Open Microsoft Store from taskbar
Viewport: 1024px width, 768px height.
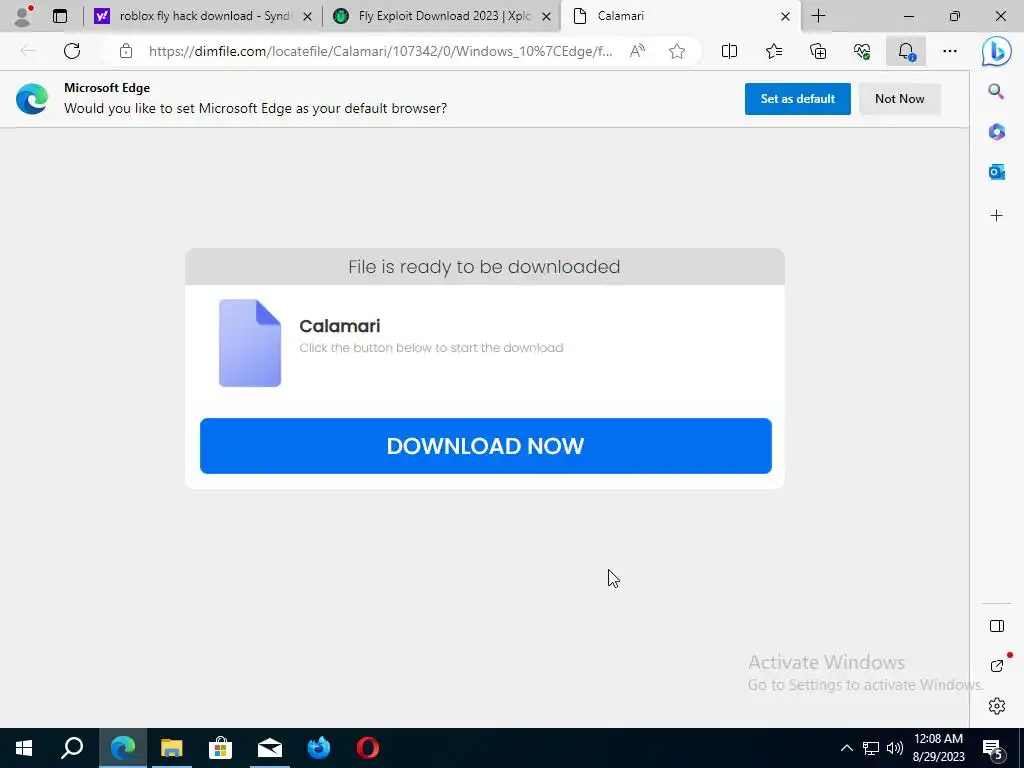pyautogui.click(x=221, y=748)
